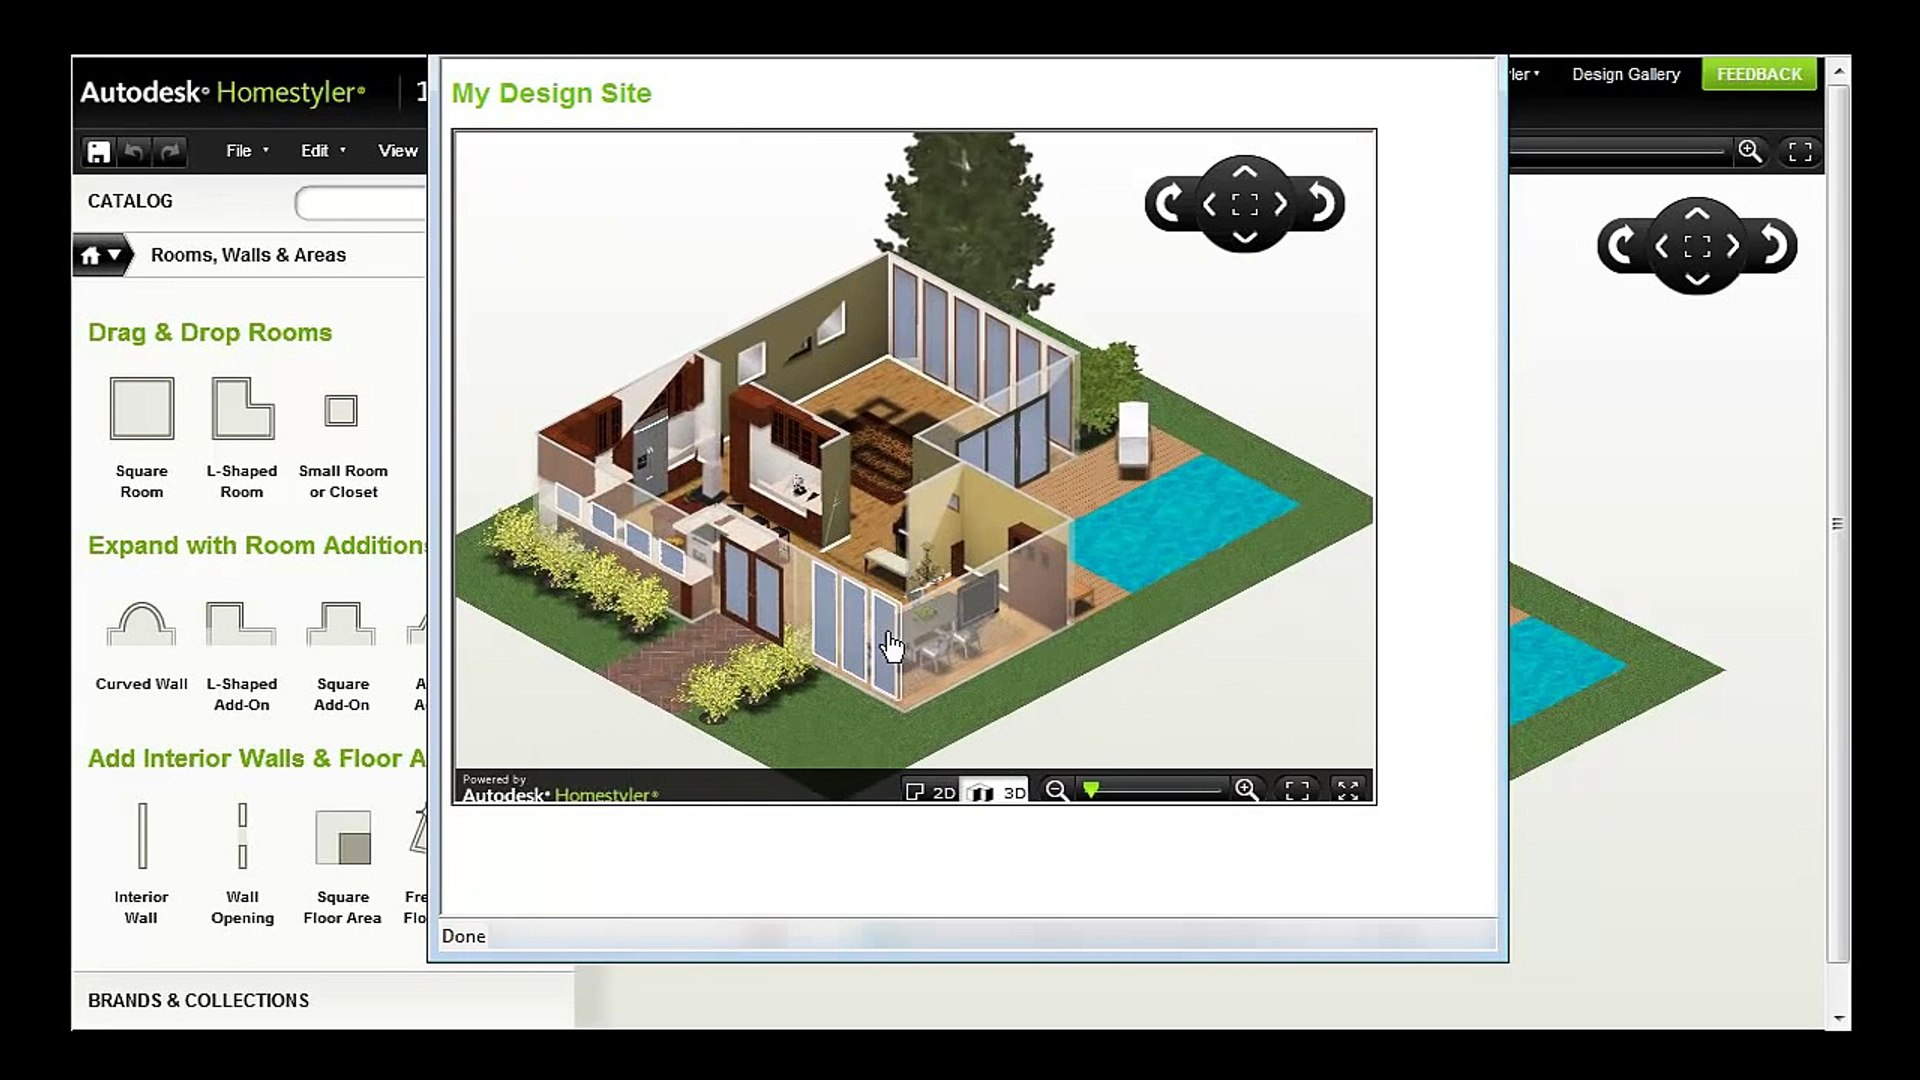
Task: Open the View menu
Action: coord(397,151)
